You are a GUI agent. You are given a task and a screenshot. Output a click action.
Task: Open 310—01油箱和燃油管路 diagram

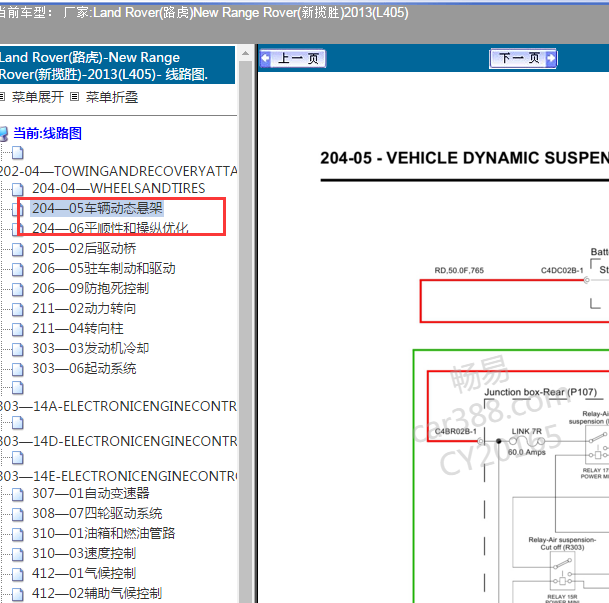[104, 533]
